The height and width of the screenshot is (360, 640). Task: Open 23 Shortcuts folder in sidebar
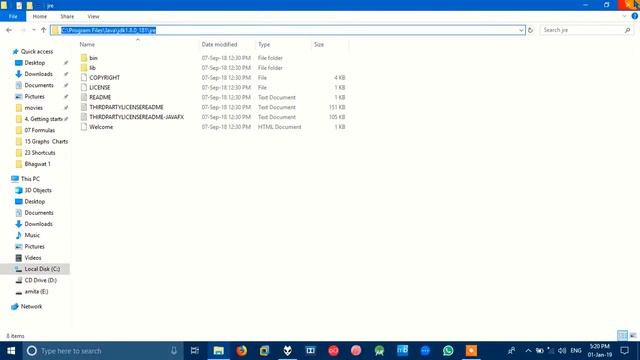pos(40,153)
